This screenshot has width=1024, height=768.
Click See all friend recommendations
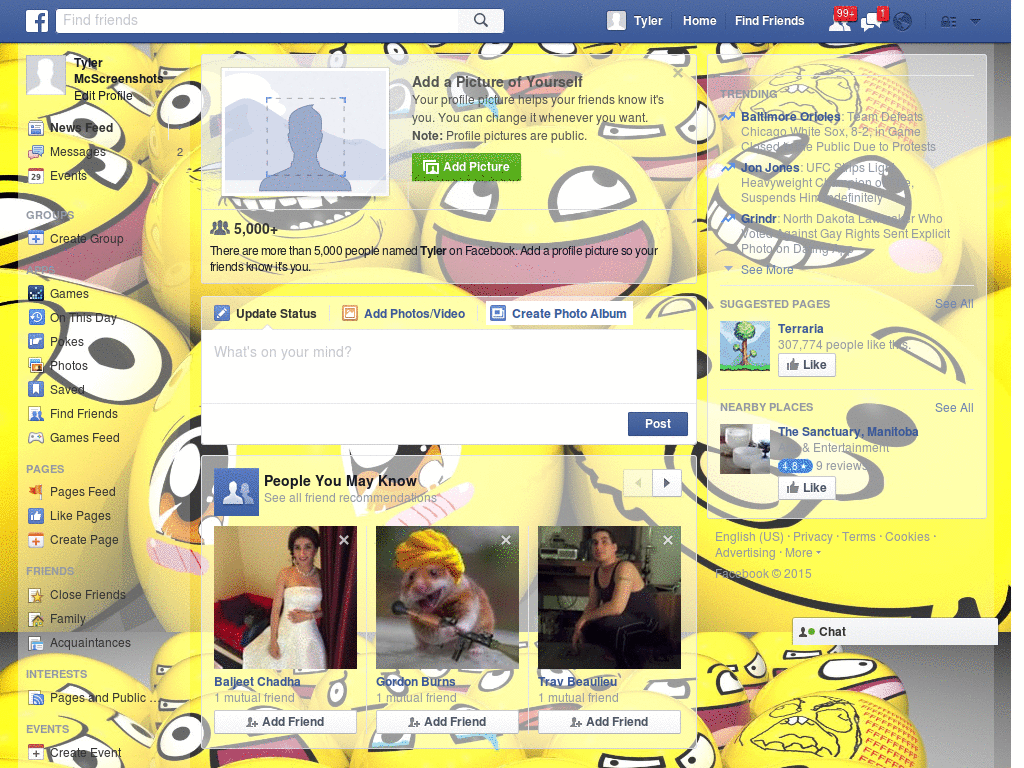click(x=350, y=498)
